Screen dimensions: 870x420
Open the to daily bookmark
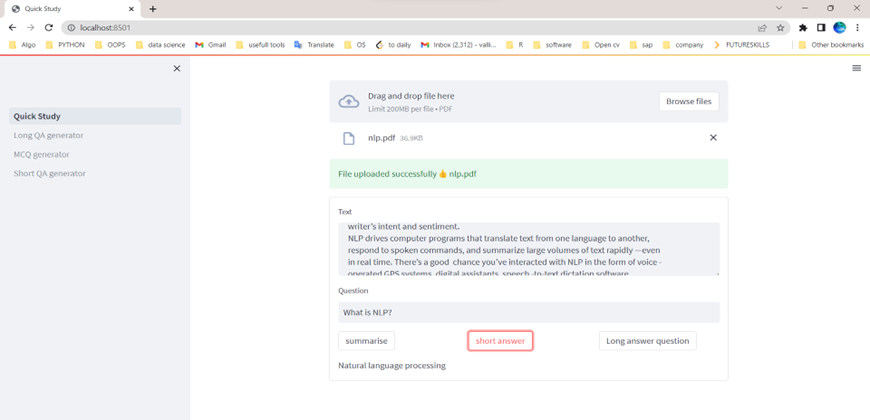point(393,45)
